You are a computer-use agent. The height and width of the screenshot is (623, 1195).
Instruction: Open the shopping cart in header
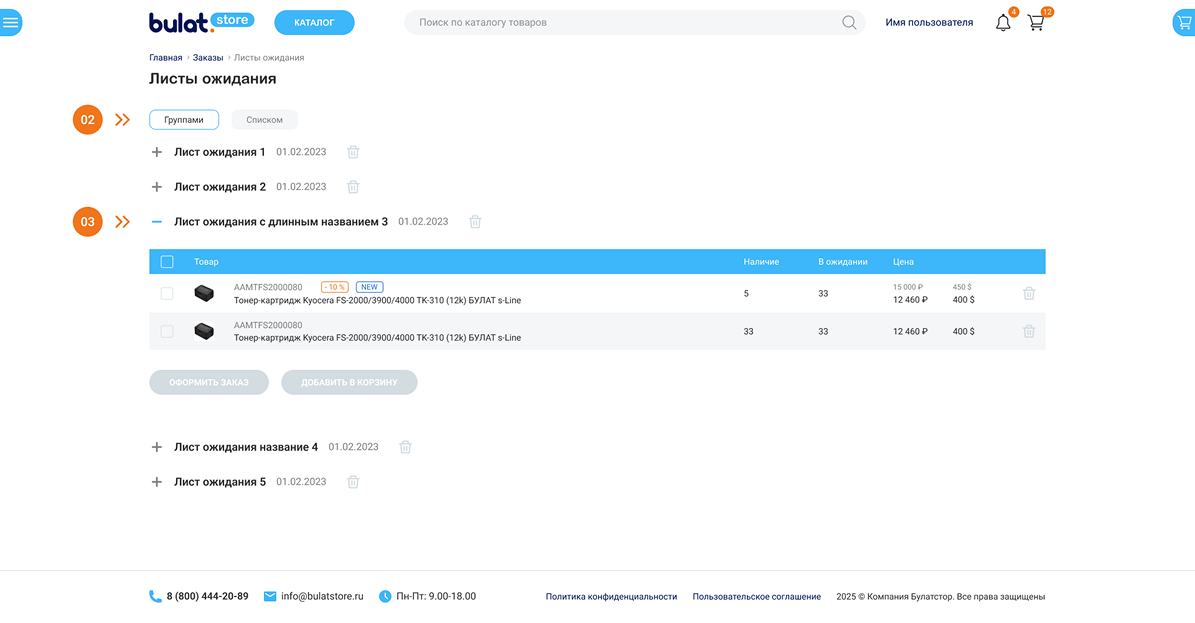tap(1036, 23)
